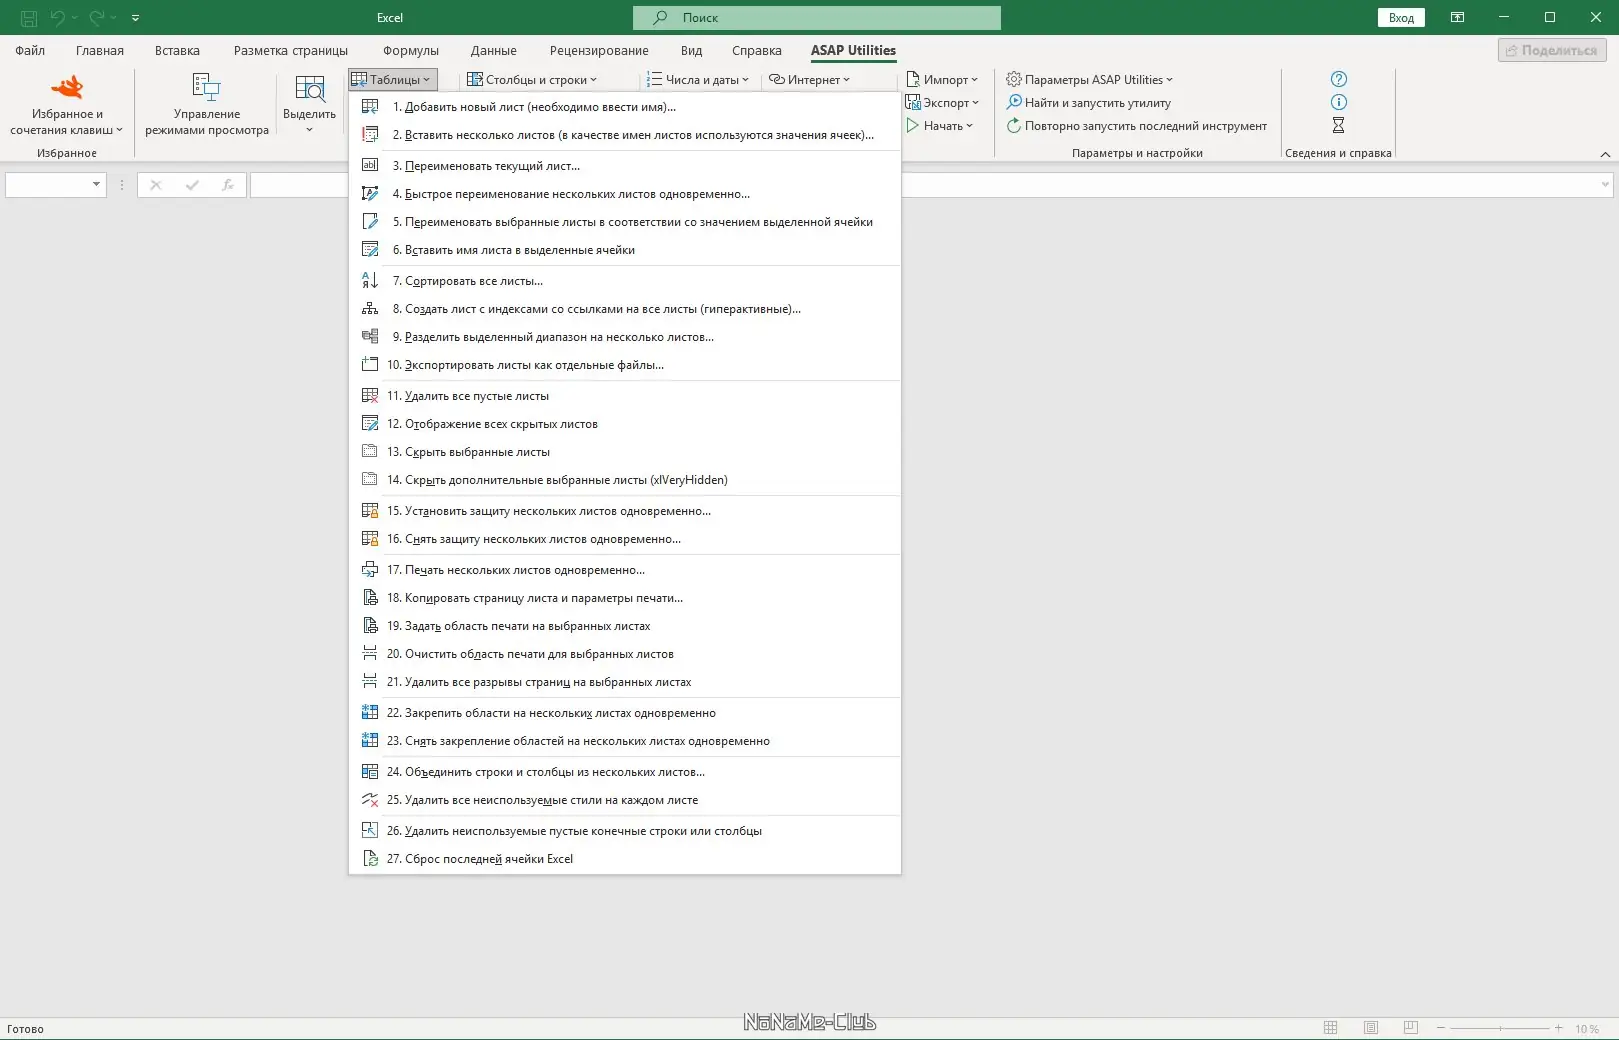The width and height of the screenshot is (1619, 1040).
Task: Open the Ribbon Display Options button
Action: tap(1457, 17)
